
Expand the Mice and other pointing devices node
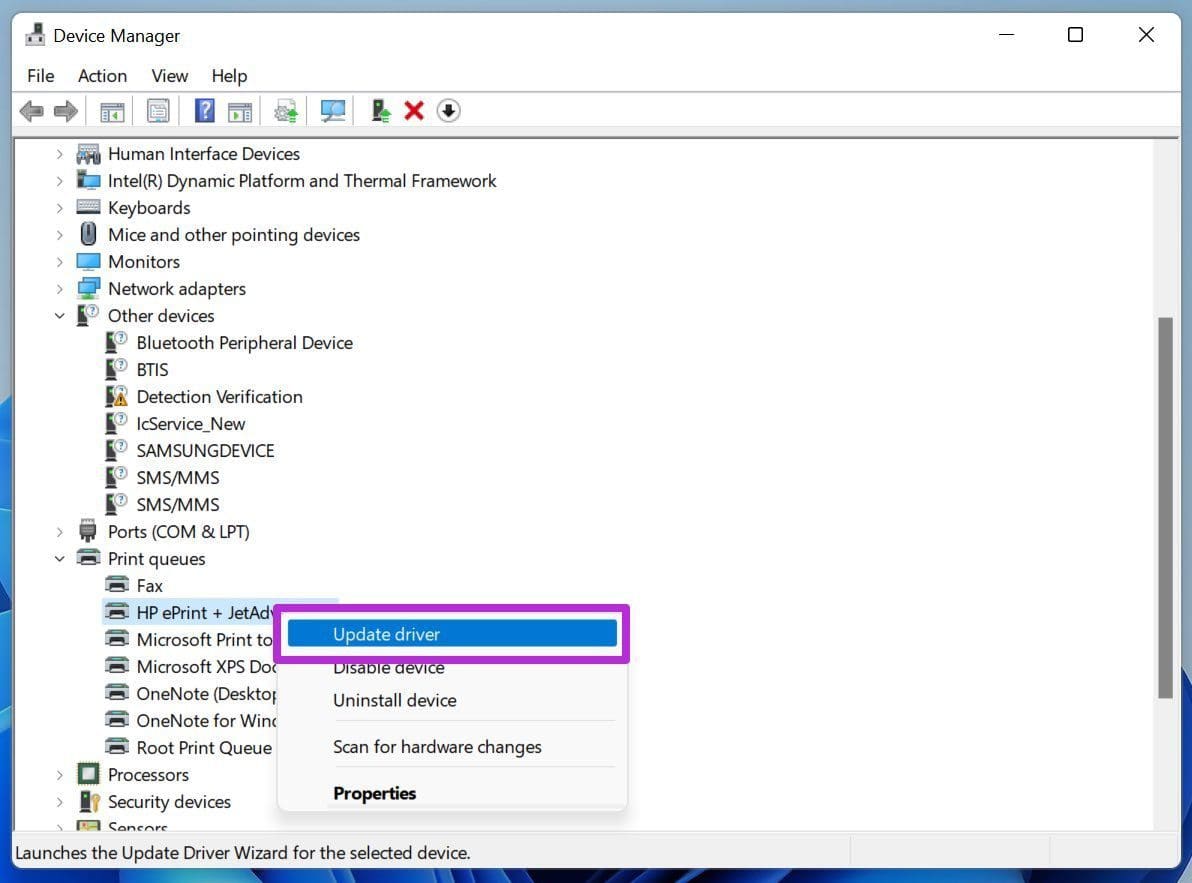tap(59, 235)
